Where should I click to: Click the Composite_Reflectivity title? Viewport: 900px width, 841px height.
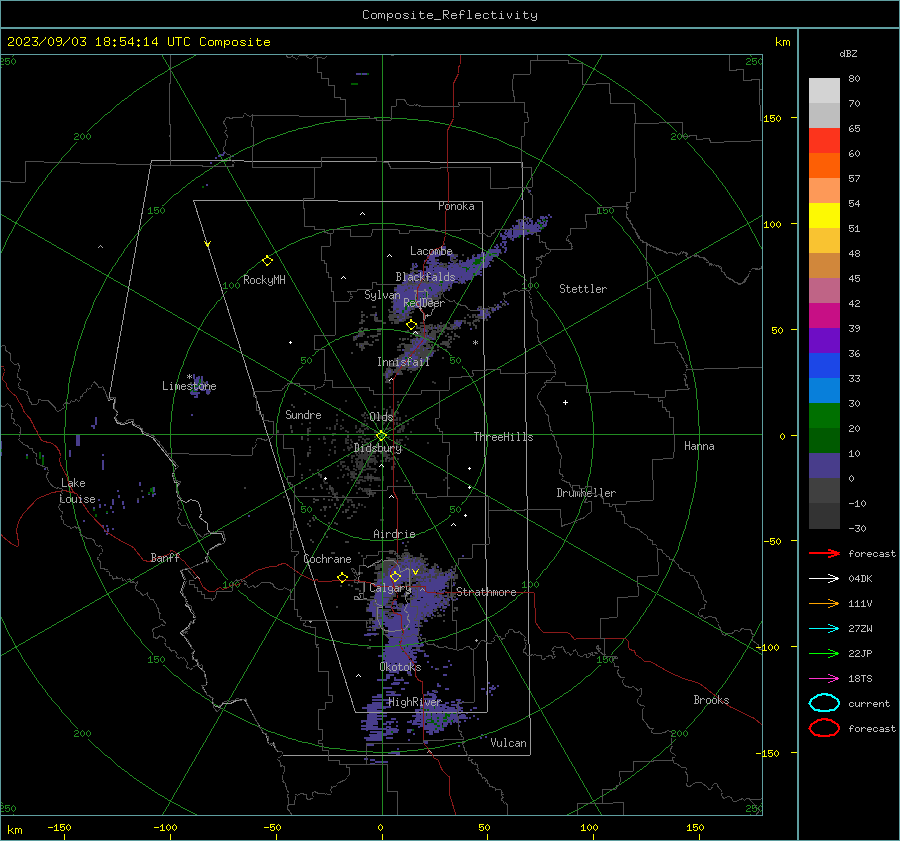(x=450, y=15)
